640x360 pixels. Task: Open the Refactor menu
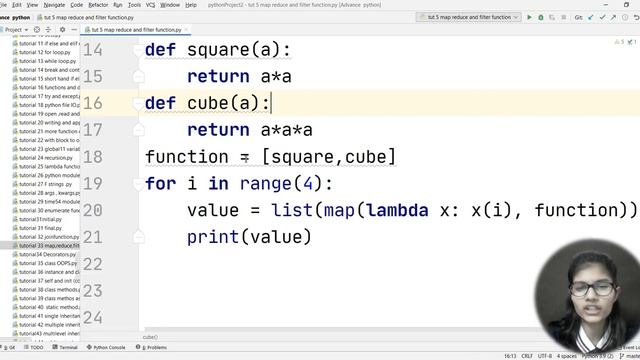click(x=98, y=5)
